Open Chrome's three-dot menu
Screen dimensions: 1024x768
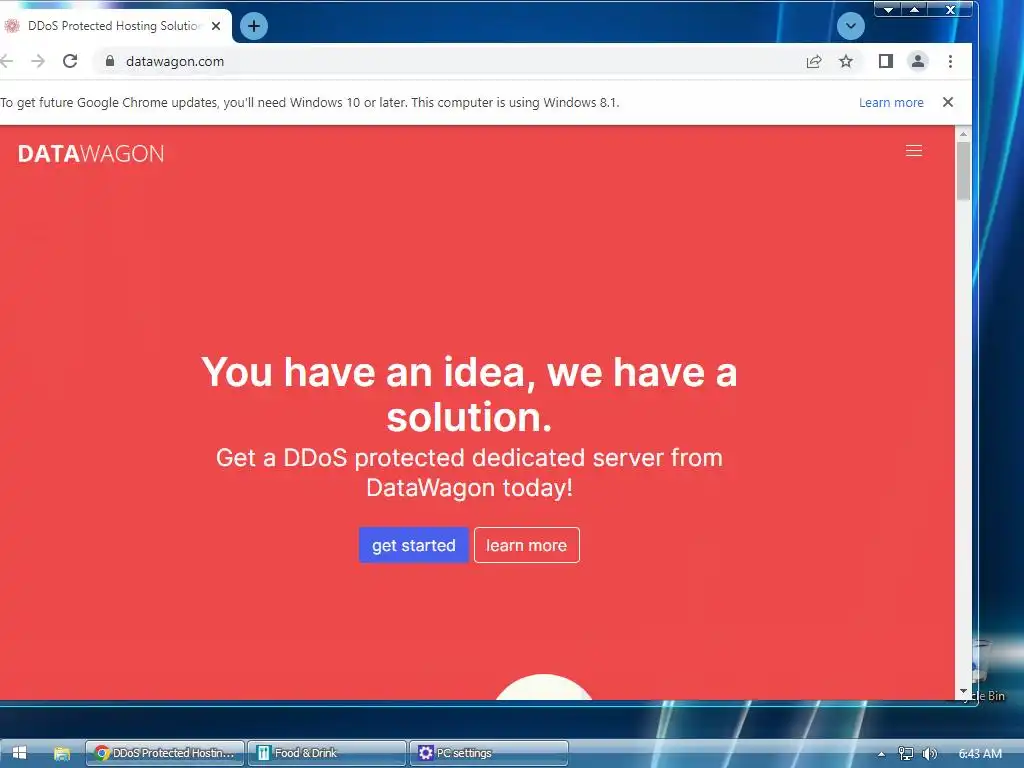click(x=950, y=61)
